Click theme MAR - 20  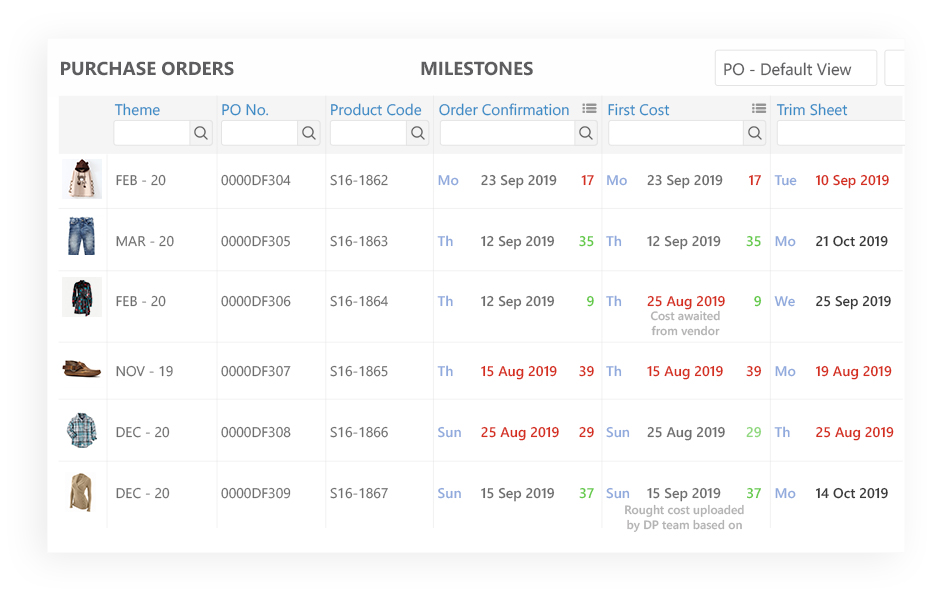145,241
